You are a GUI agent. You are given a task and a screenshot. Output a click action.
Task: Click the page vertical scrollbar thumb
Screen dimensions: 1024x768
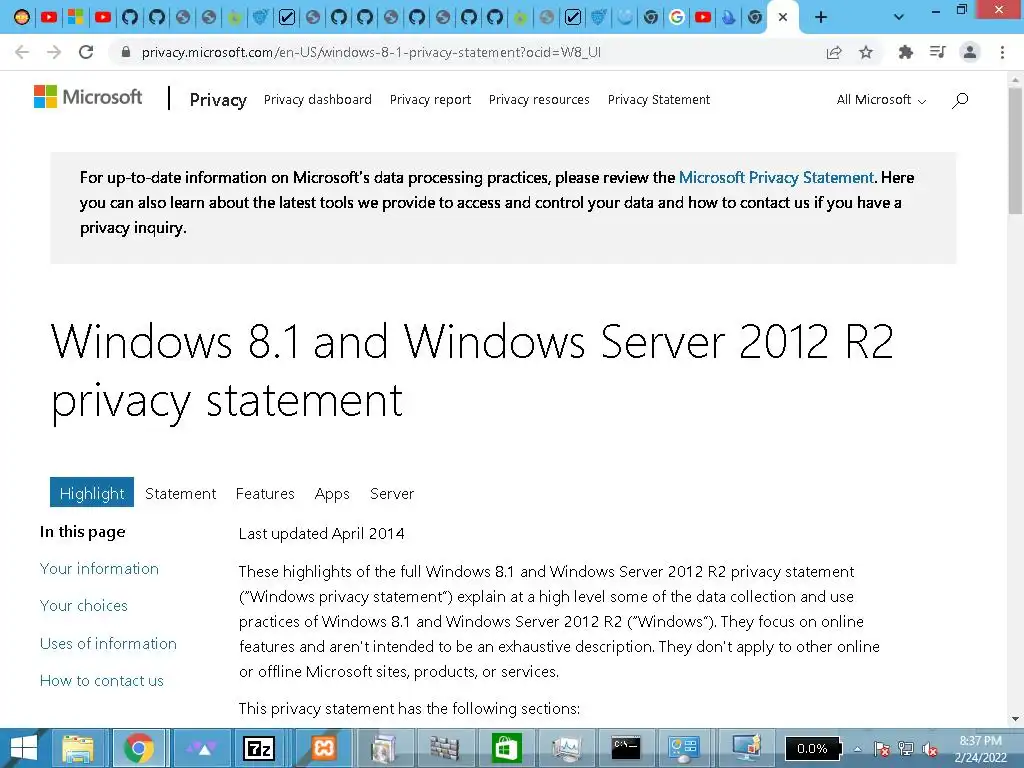click(1015, 150)
